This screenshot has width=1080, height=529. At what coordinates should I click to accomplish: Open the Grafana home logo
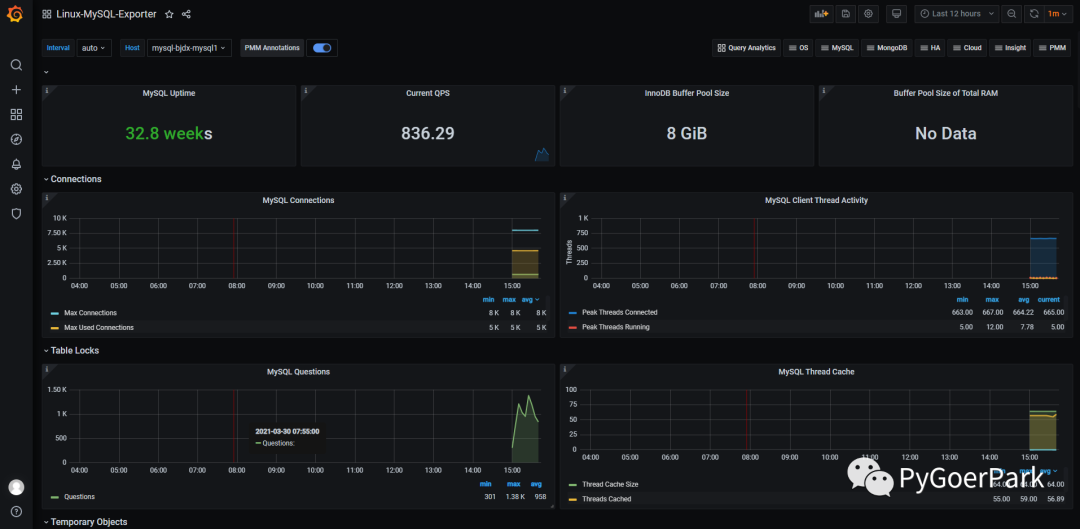pyautogui.click(x=14, y=13)
